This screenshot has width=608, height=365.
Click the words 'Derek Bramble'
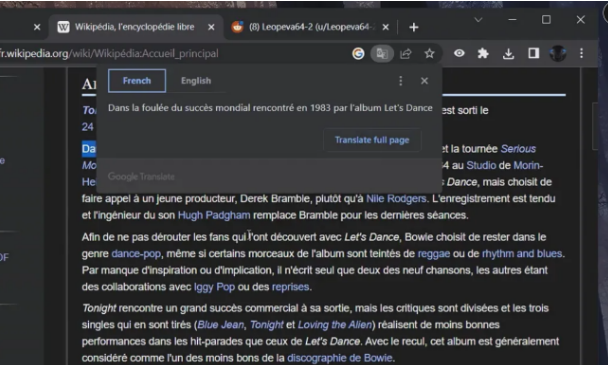[275, 199]
